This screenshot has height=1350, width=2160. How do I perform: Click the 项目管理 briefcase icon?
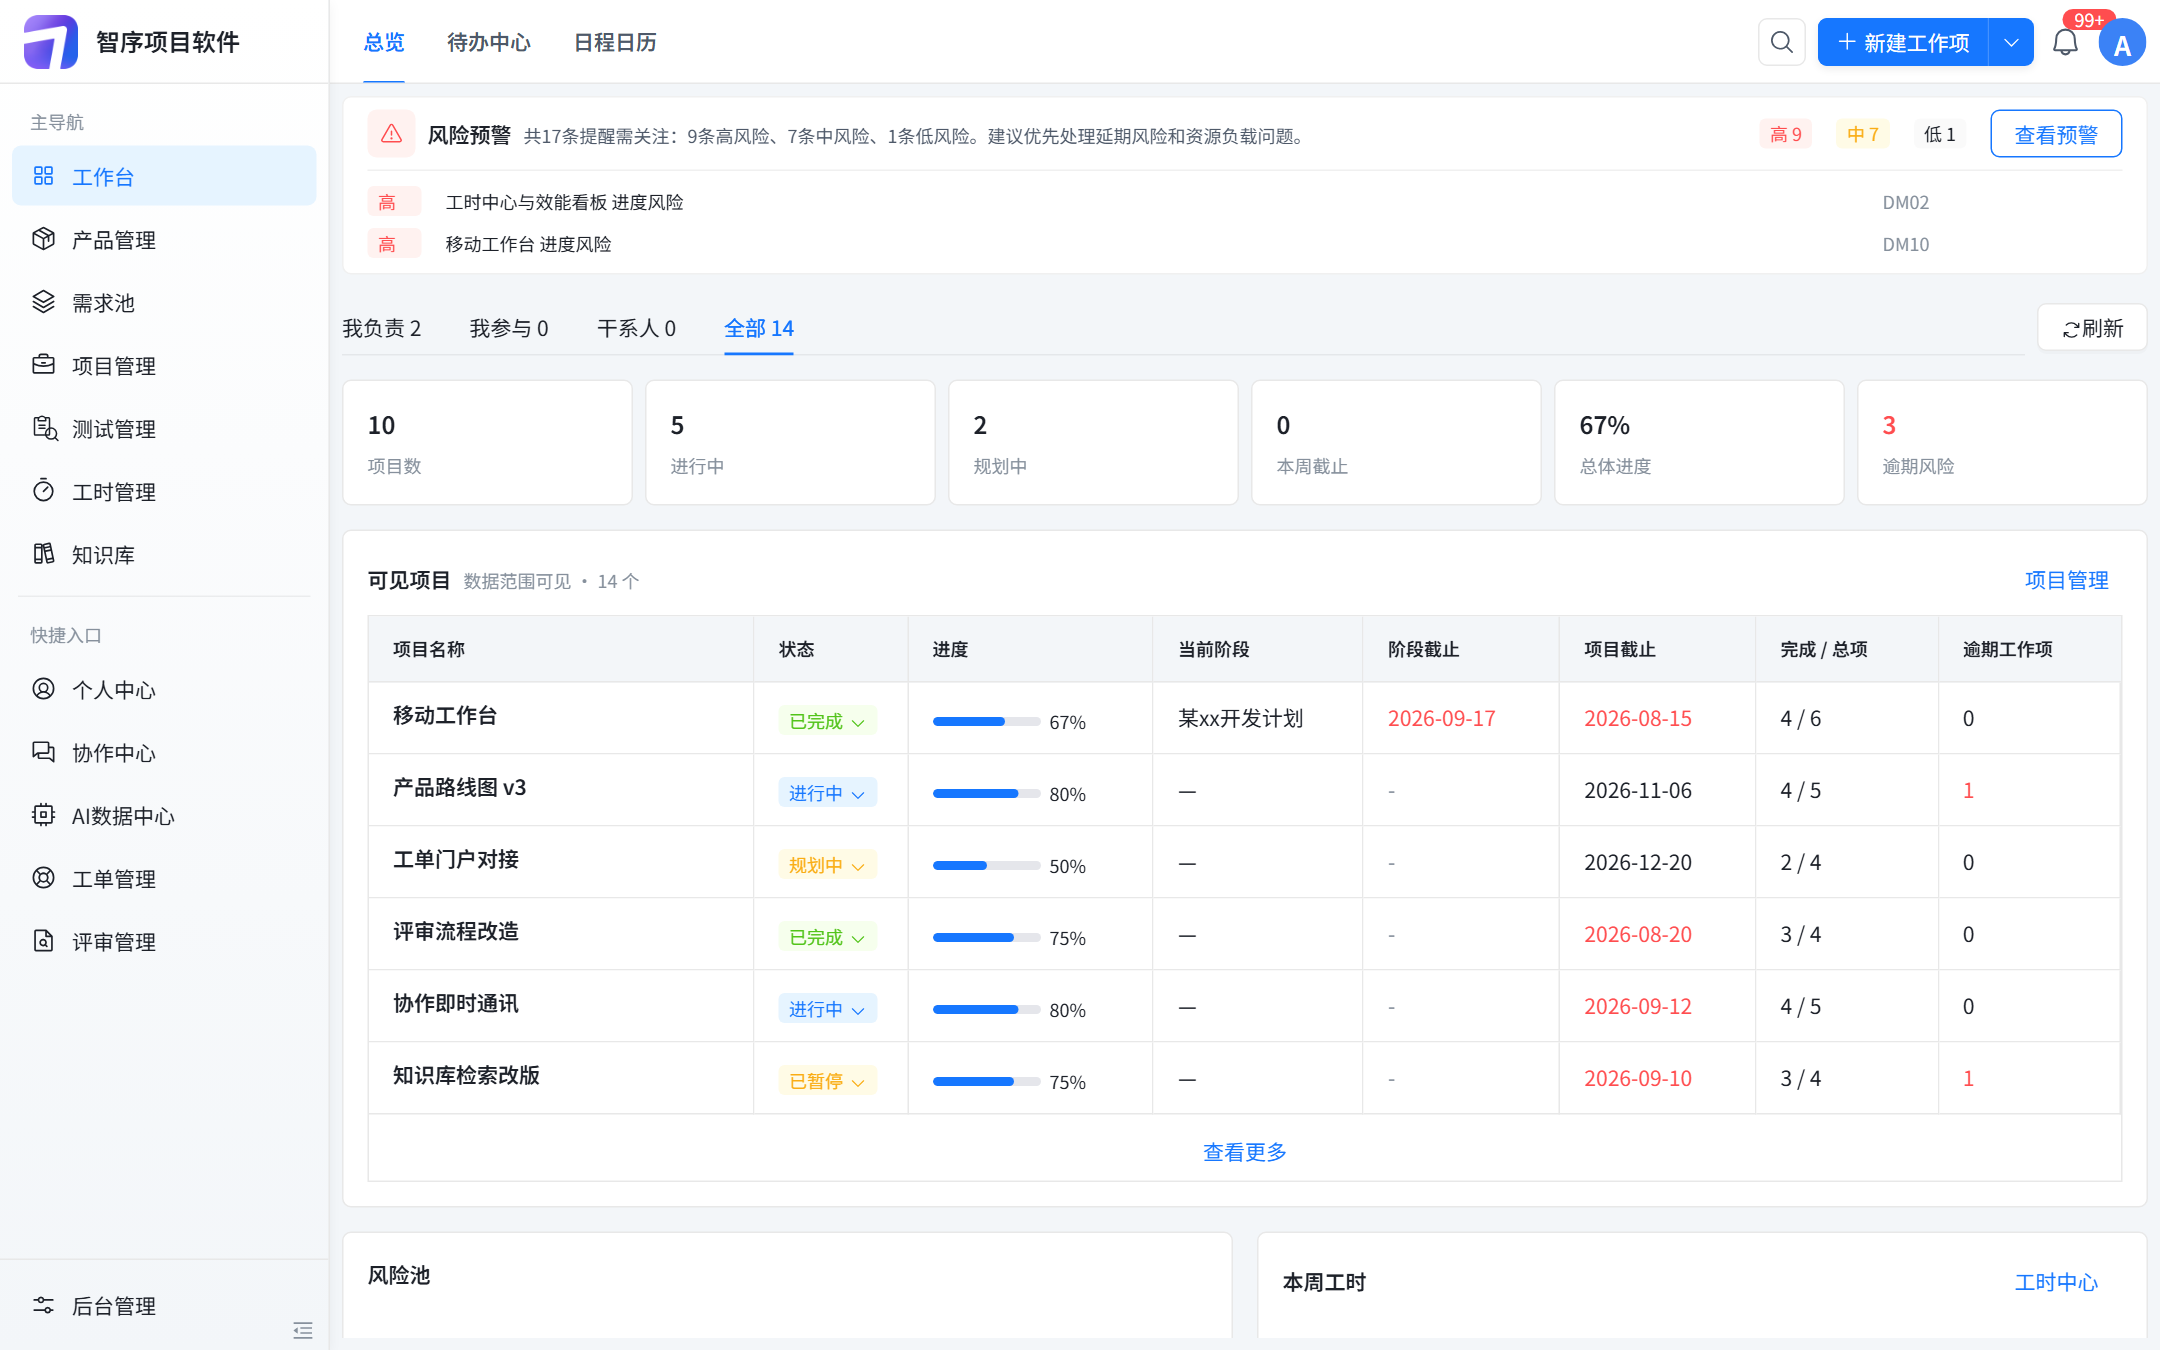click(43, 365)
